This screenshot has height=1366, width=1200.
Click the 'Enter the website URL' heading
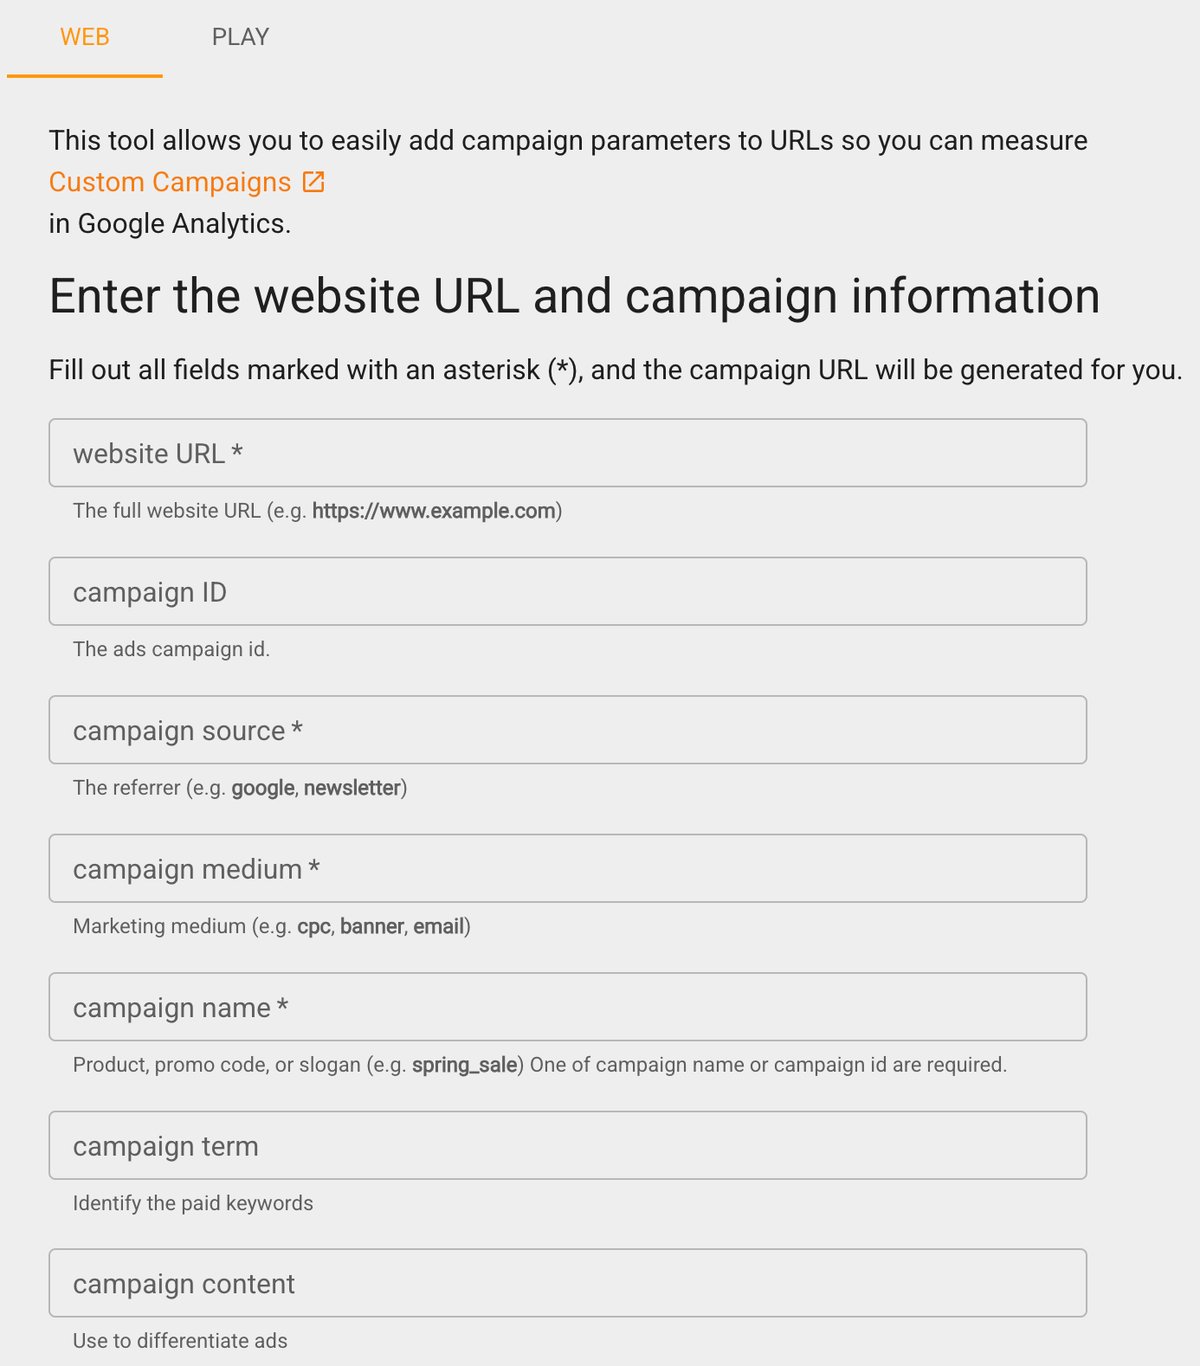coord(575,296)
